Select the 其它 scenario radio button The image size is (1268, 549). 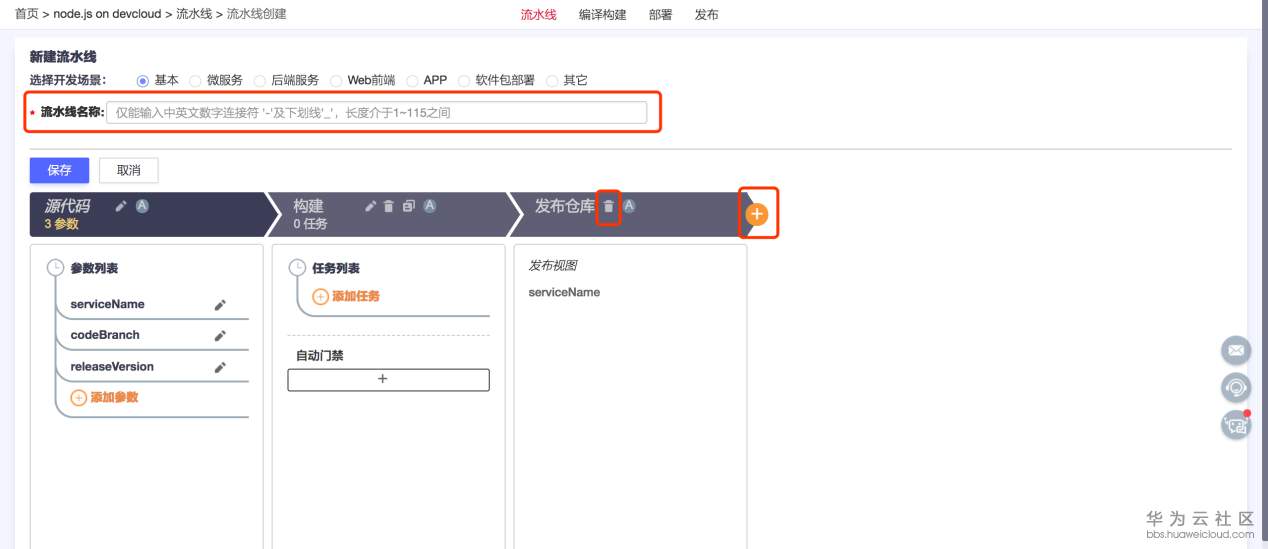click(553, 80)
